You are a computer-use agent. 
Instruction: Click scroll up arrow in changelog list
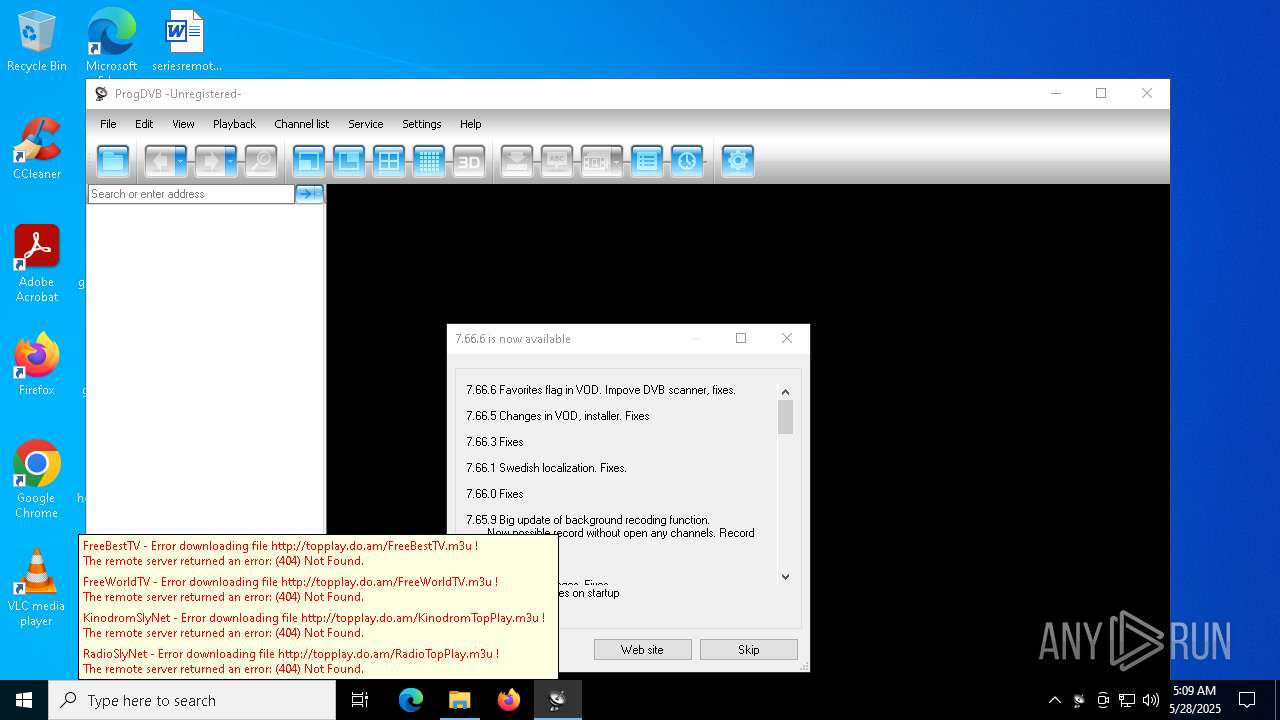tap(785, 392)
